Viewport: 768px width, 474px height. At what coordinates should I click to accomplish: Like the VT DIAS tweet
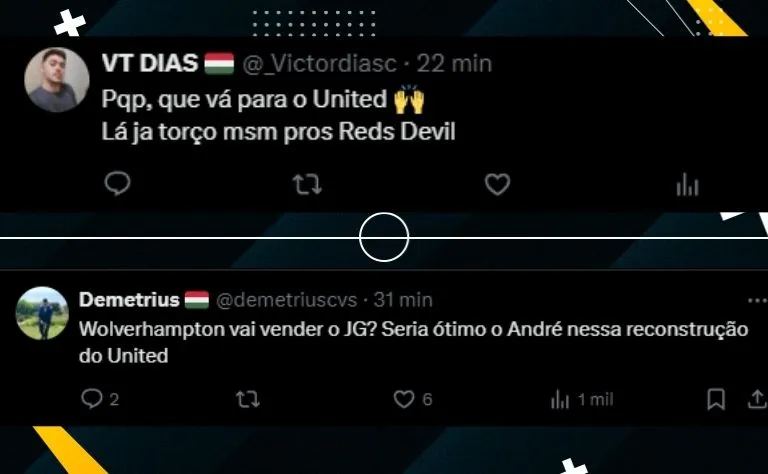coord(498,185)
